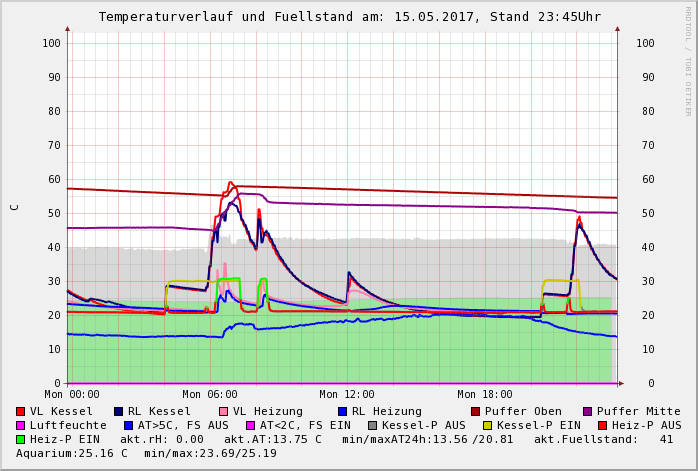The width and height of the screenshot is (698, 471).
Task: Click the Mon 06:00 time axis label
Action: point(209,395)
